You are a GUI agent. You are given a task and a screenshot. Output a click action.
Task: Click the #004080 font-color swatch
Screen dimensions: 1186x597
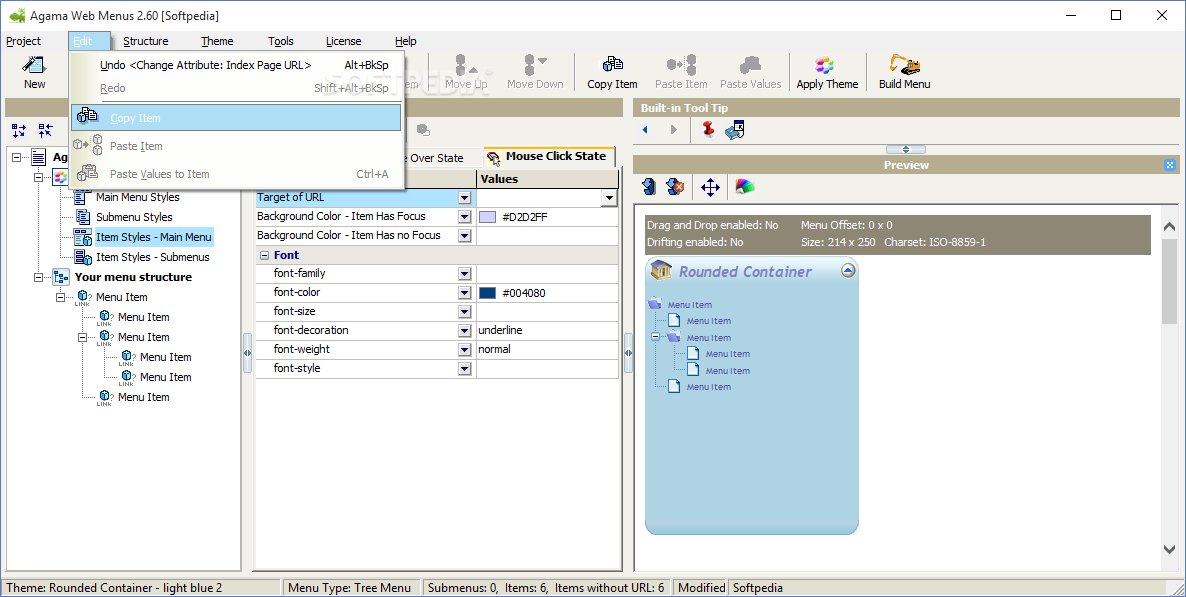click(487, 293)
